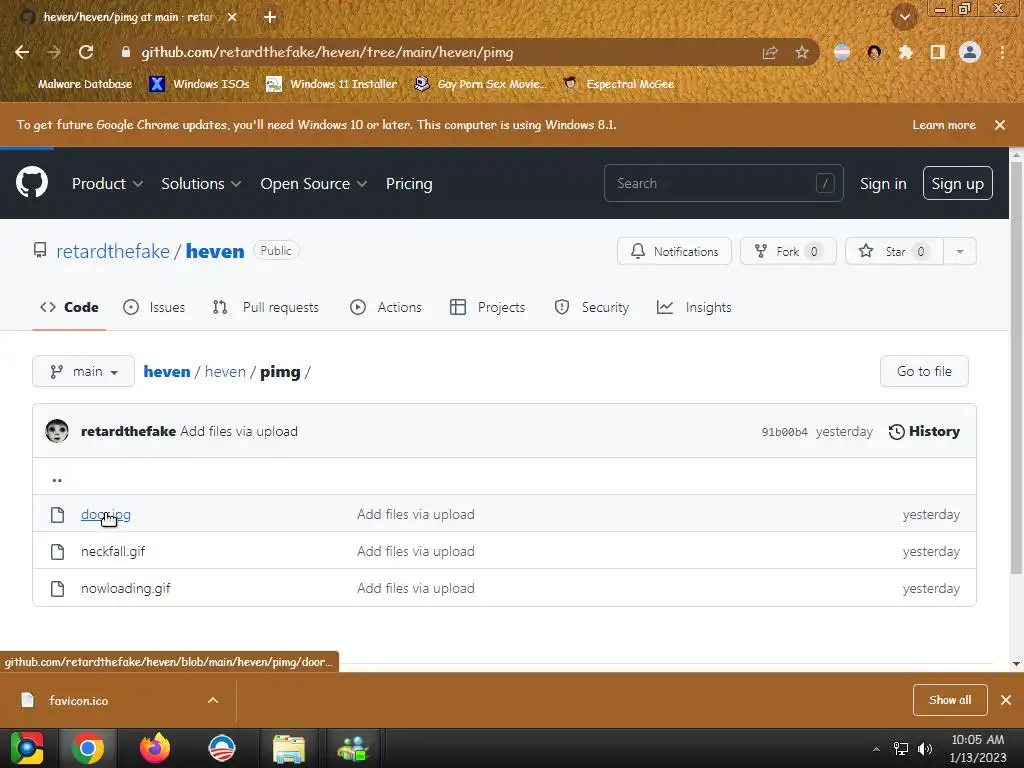Switch to the Pull requests tab
Viewport: 1024px width, 768px height.
point(266,307)
